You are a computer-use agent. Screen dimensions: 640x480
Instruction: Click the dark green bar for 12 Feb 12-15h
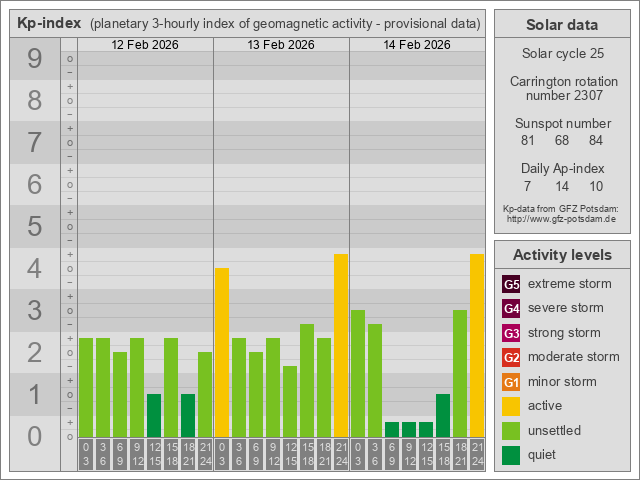[x=154, y=415]
